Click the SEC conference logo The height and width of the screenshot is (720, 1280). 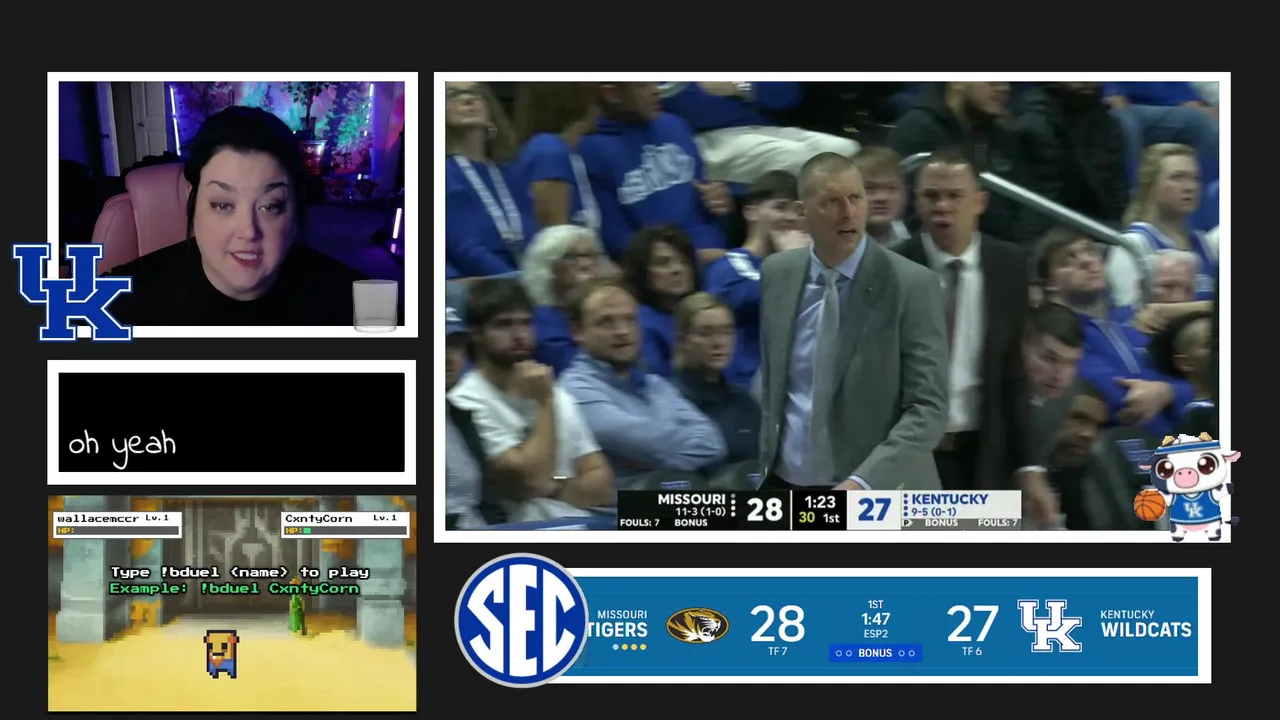coord(521,620)
